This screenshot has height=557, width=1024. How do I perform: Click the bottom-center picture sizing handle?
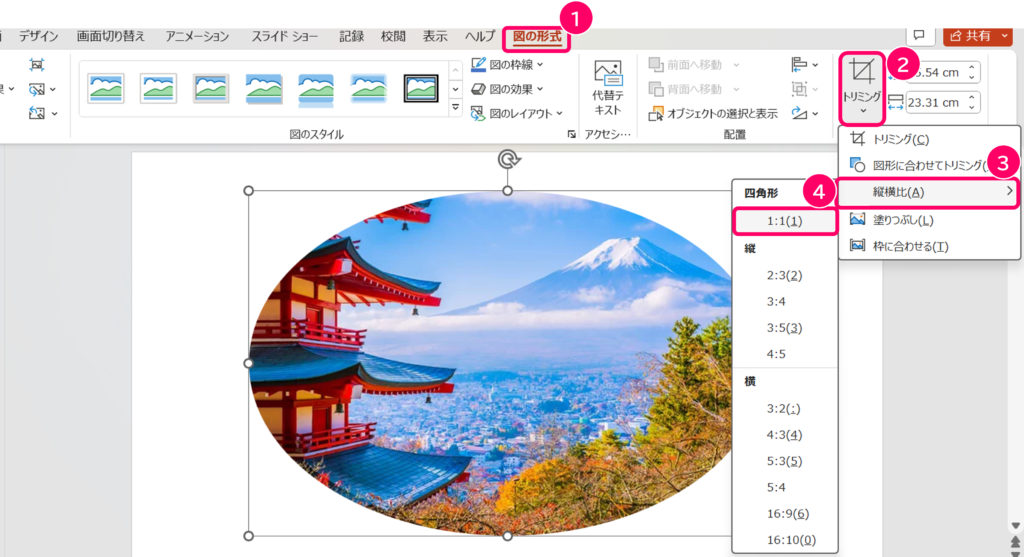coord(507,536)
